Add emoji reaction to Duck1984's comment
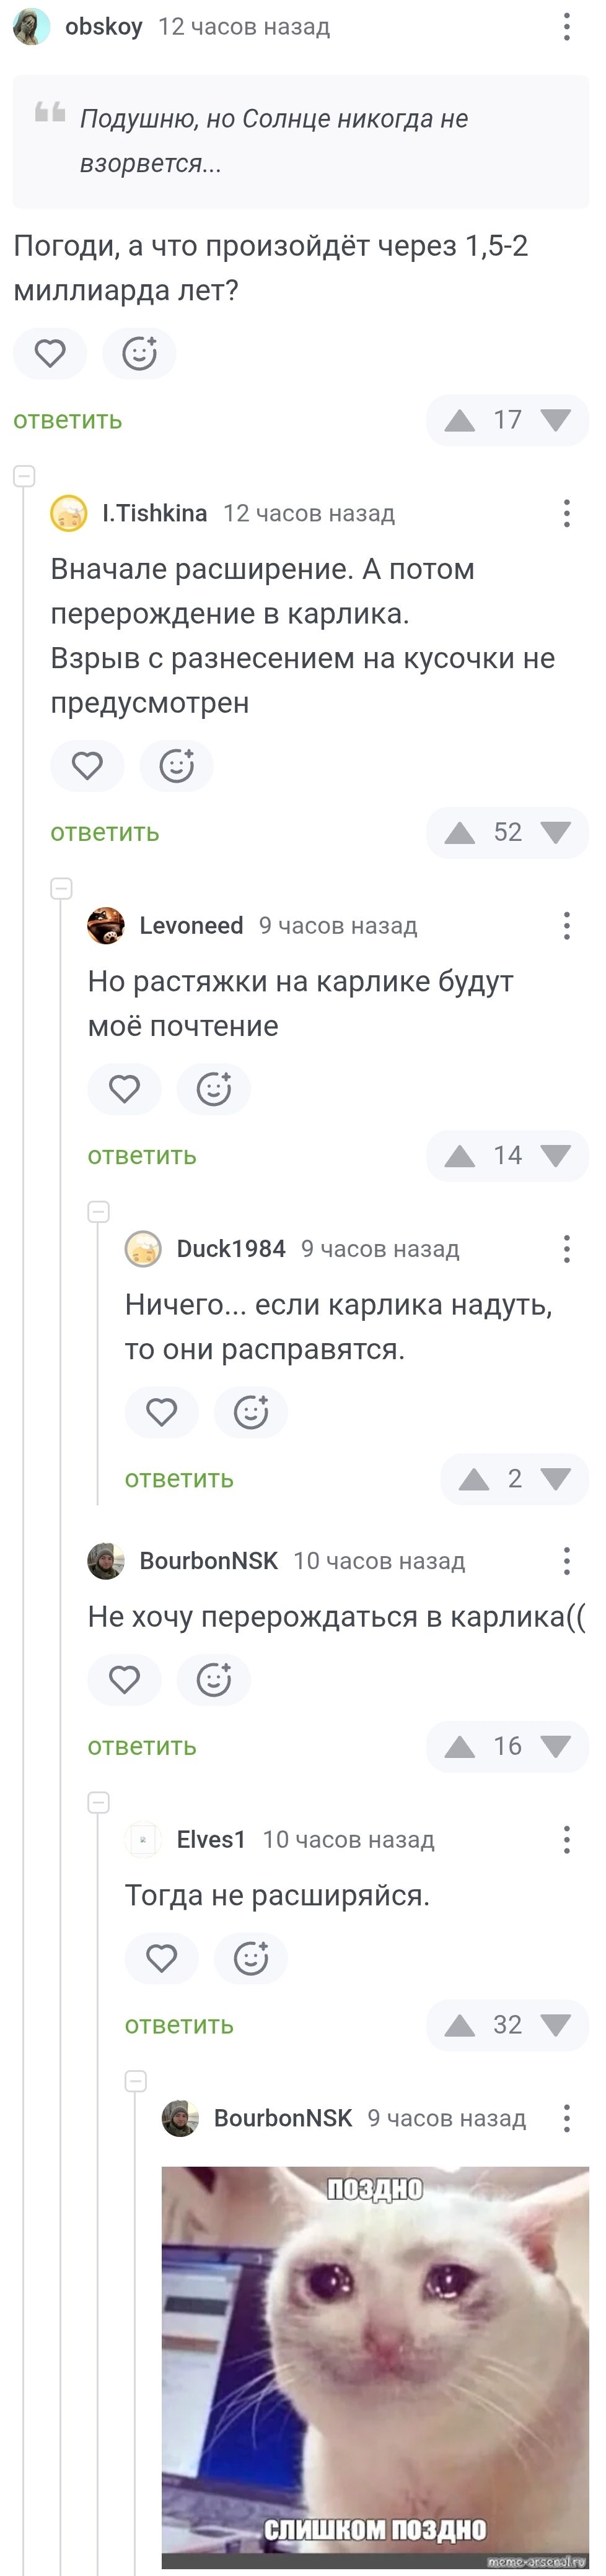This screenshot has width=606, height=2576. [x=250, y=1411]
